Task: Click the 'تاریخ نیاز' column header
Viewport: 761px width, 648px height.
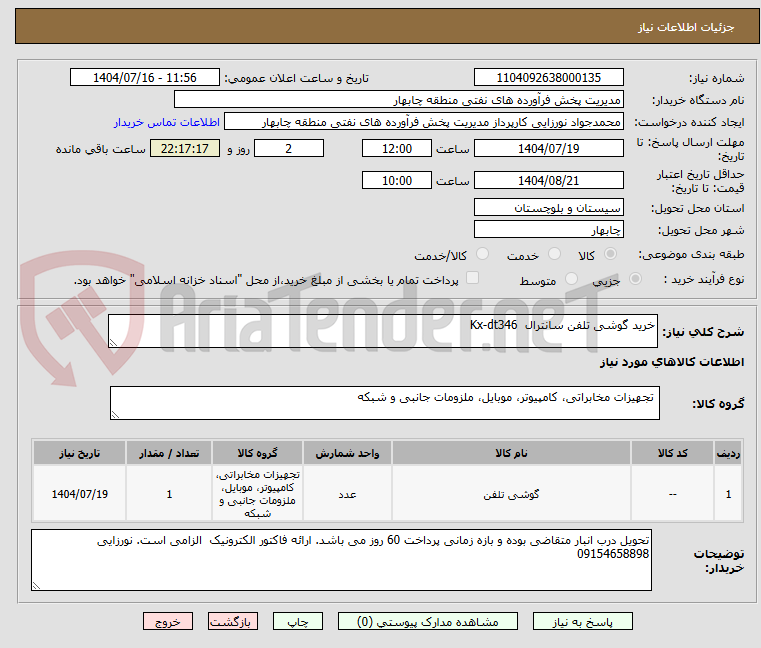Action: [80, 453]
